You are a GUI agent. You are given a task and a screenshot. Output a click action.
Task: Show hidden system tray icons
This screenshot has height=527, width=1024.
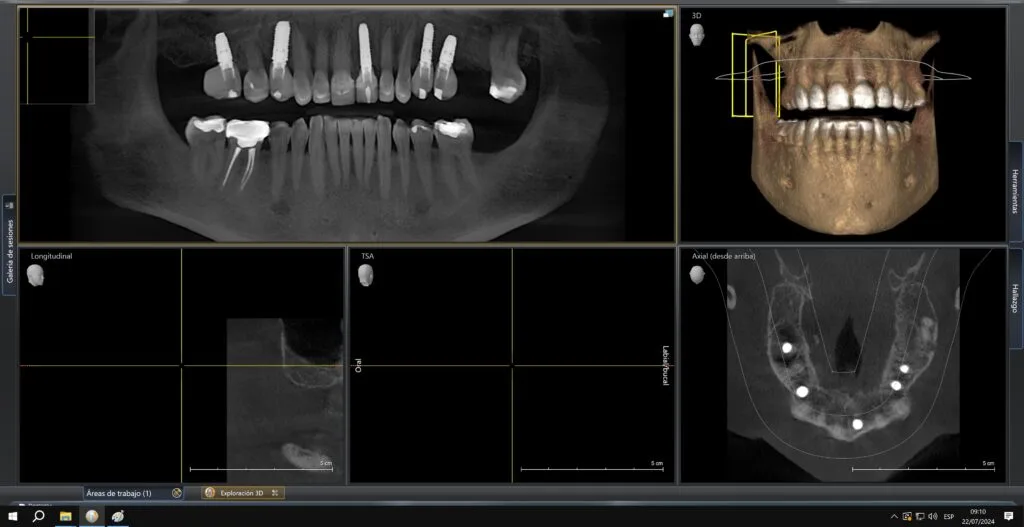coord(894,516)
